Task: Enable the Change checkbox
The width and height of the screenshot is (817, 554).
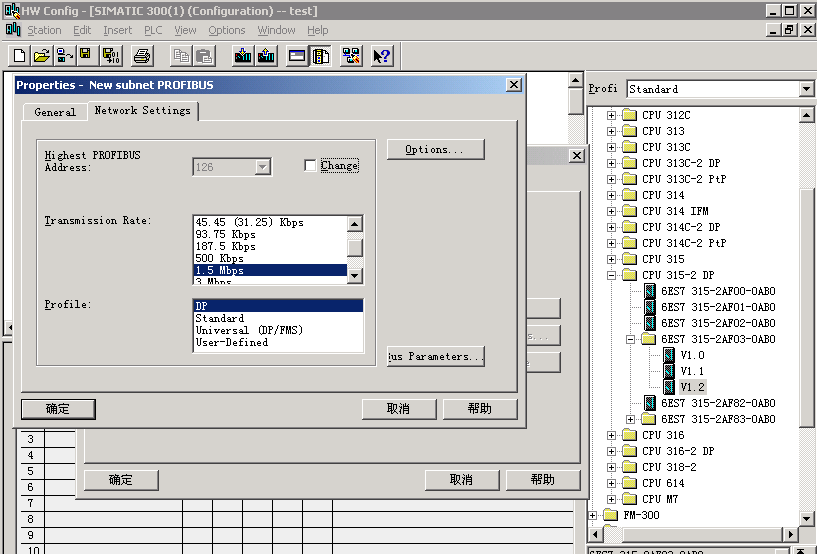Action: pyautogui.click(x=310, y=166)
